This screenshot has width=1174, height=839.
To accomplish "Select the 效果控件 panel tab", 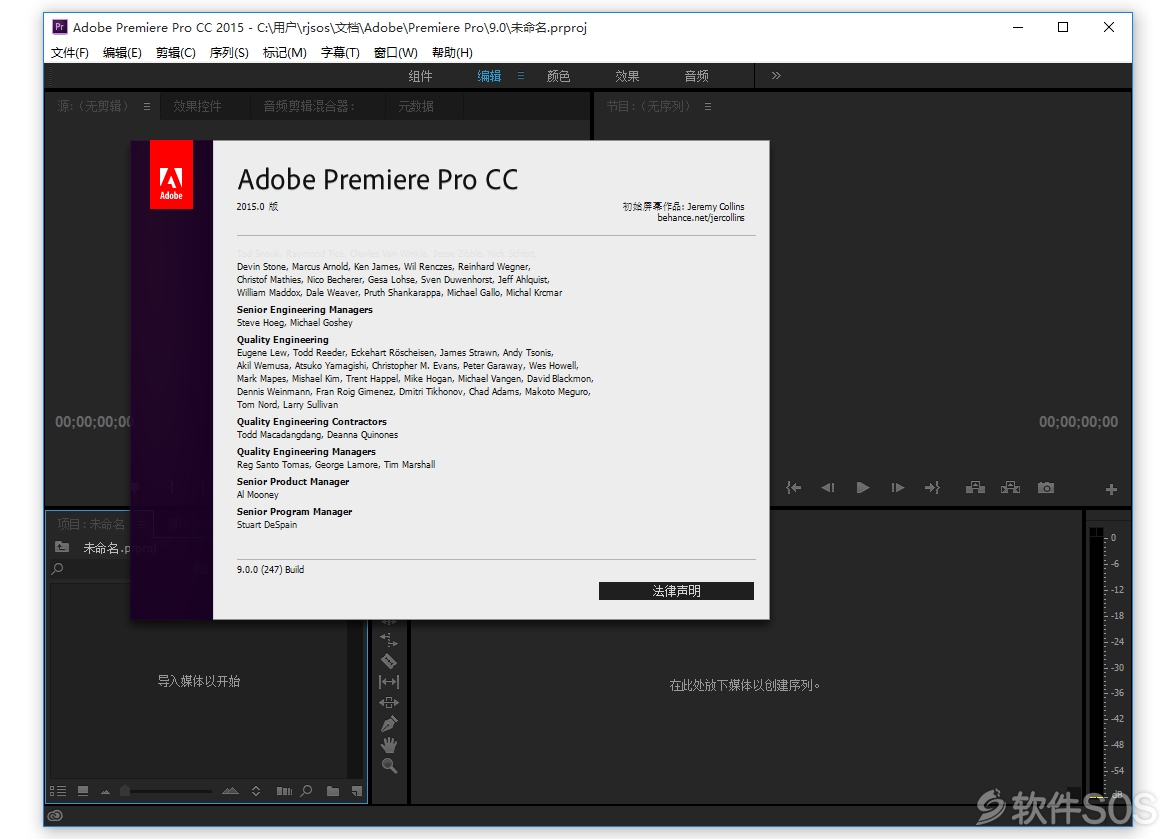I will 197,106.
